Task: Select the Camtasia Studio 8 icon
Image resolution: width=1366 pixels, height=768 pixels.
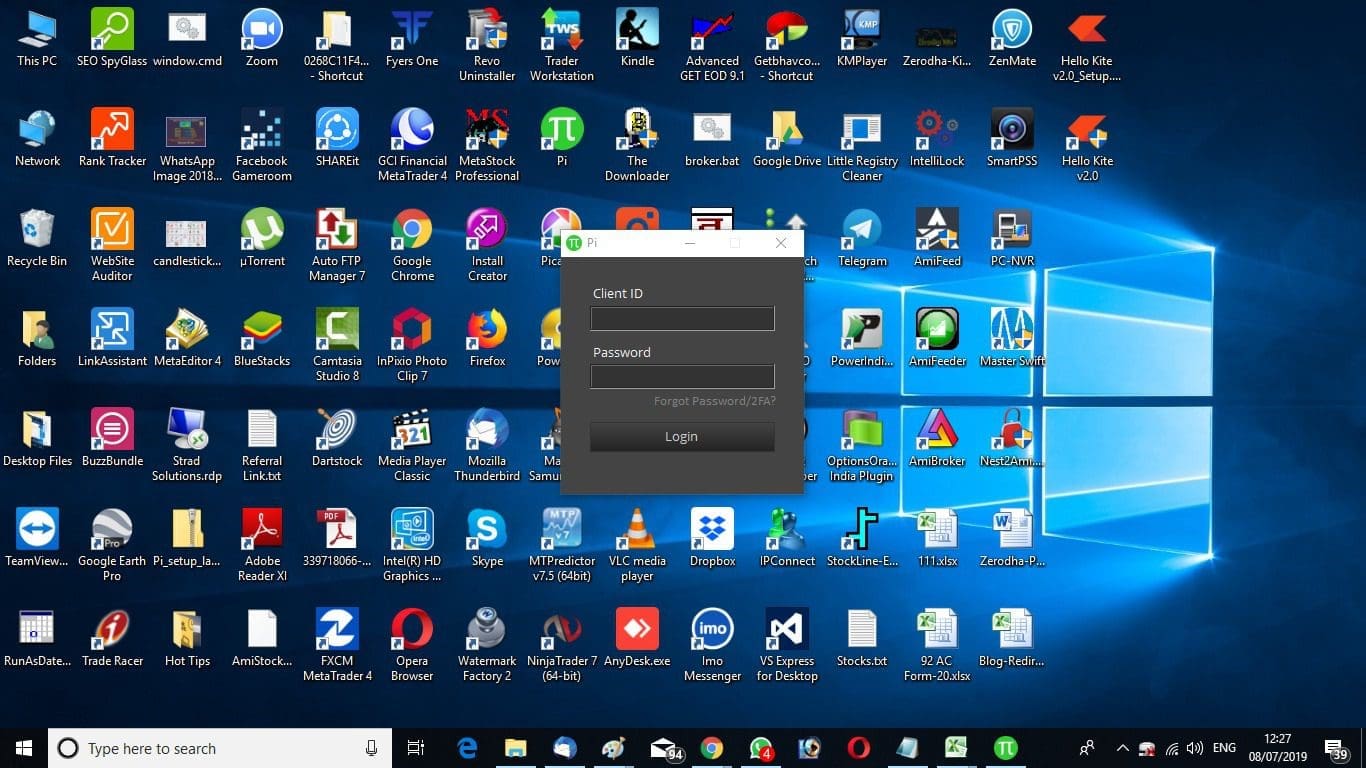Action: 337,345
